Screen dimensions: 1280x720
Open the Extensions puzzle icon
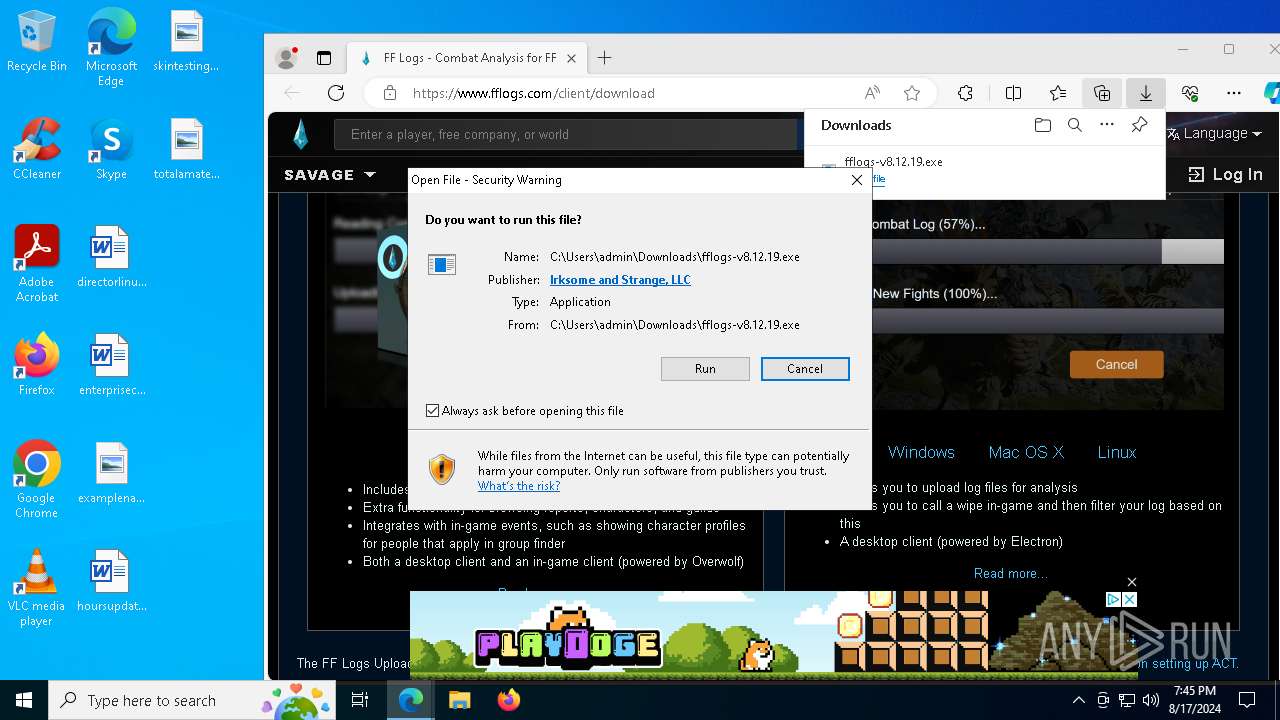pos(965,93)
